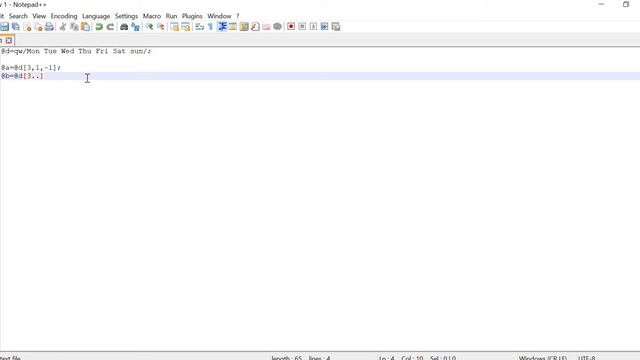The image size is (640, 360).
Task: Minimize the Notepad++ window
Action: click(x=601, y=4)
